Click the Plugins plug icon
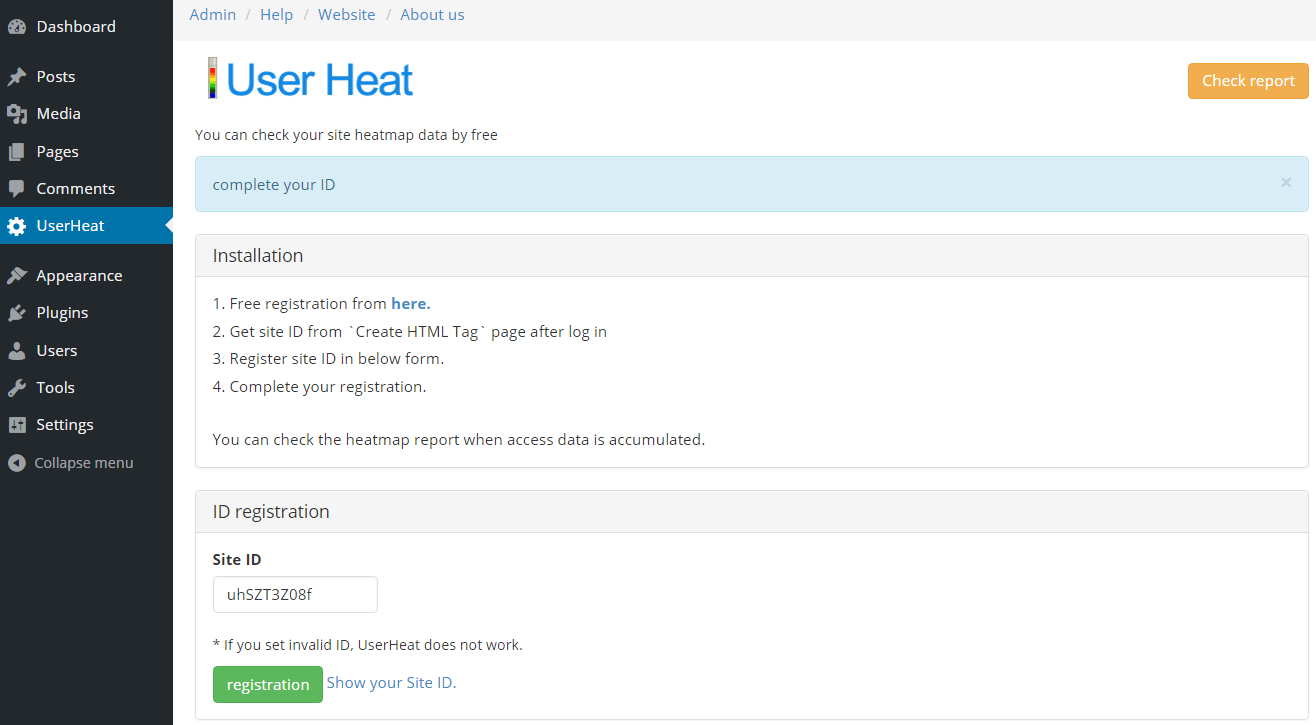Screen dimensions: 1316x725 click(16, 313)
